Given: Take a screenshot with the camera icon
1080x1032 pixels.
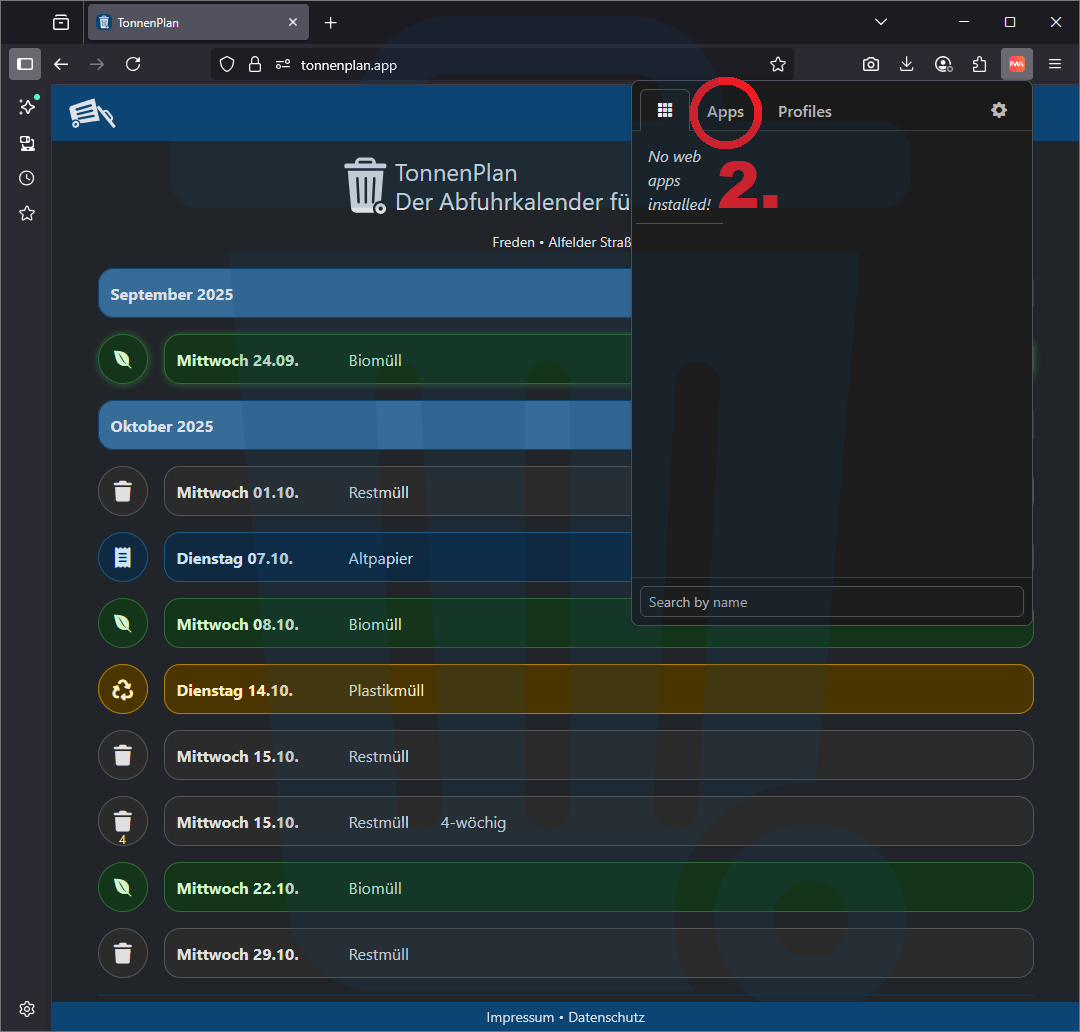Looking at the screenshot, I should coord(871,64).
